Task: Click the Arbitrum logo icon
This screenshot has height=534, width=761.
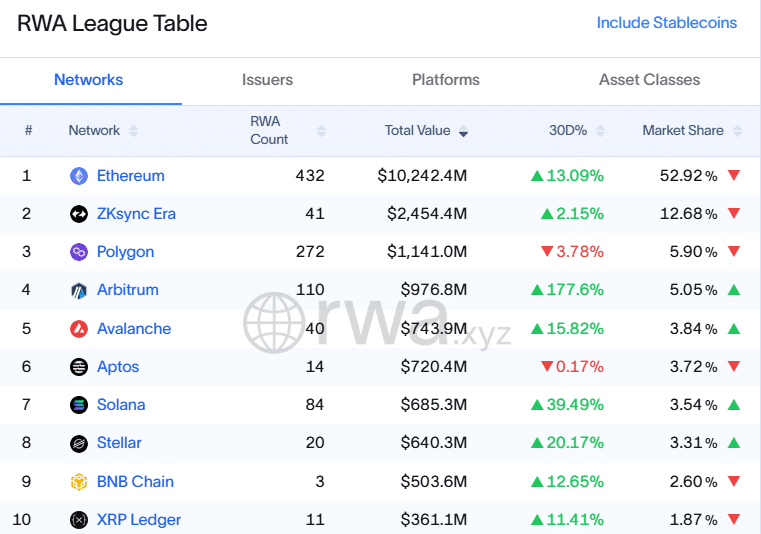Action: coord(78,291)
